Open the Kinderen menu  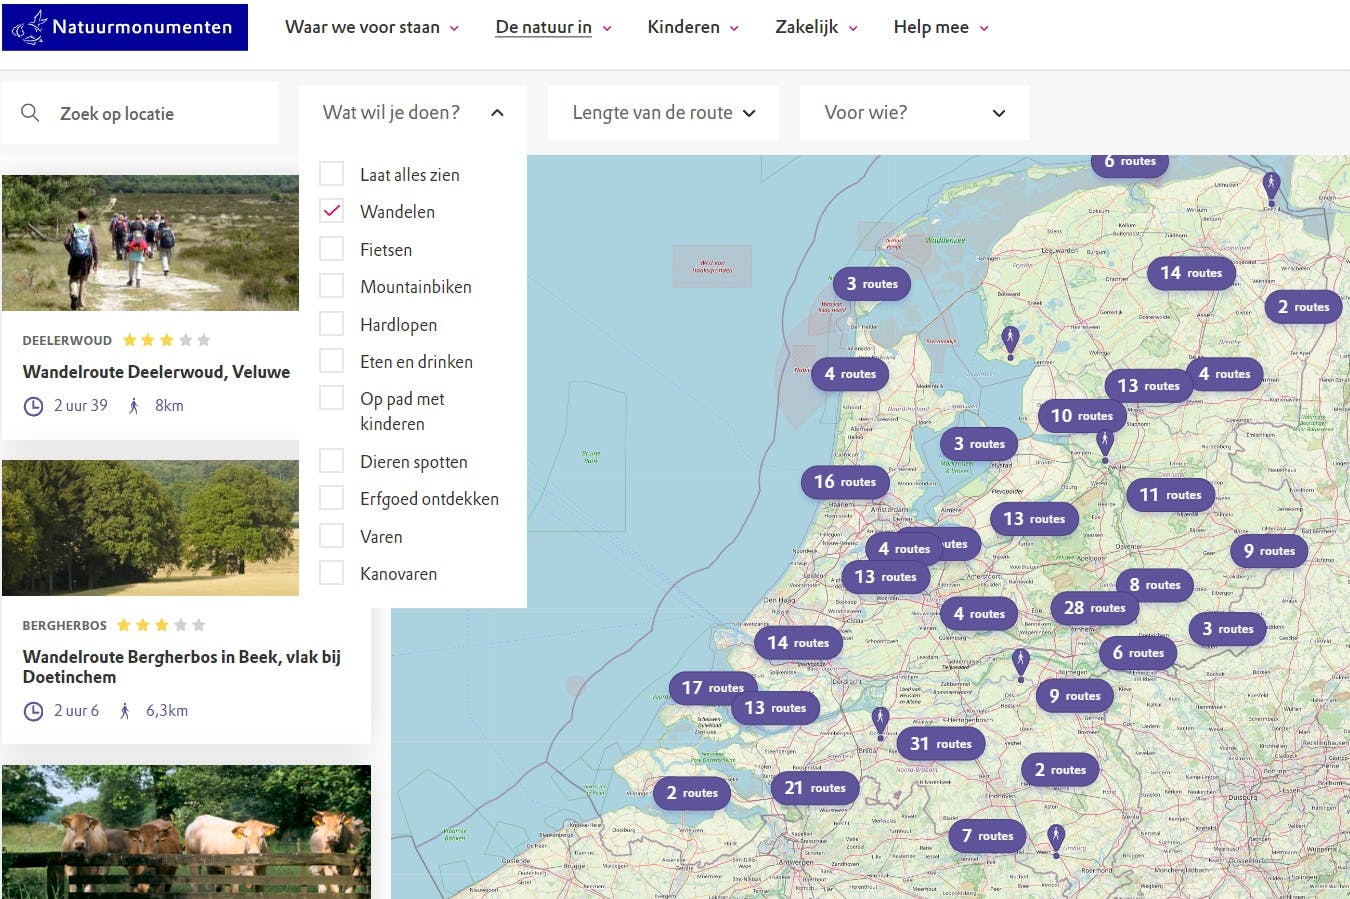[686, 27]
